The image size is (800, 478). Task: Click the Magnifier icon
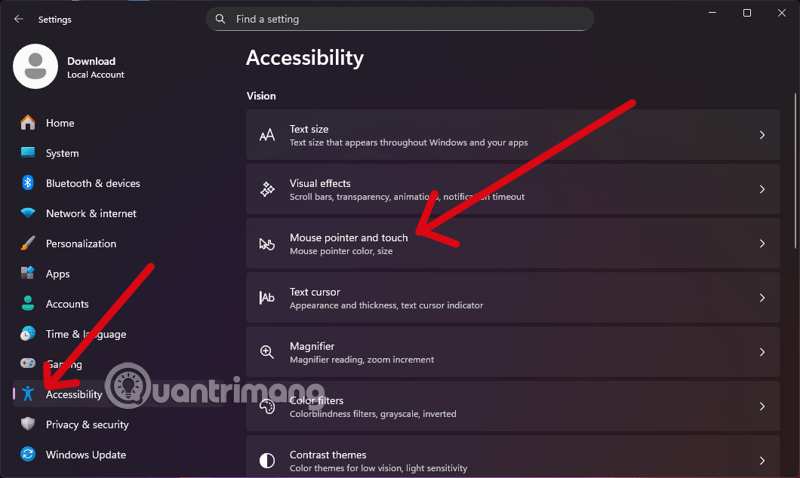point(267,352)
